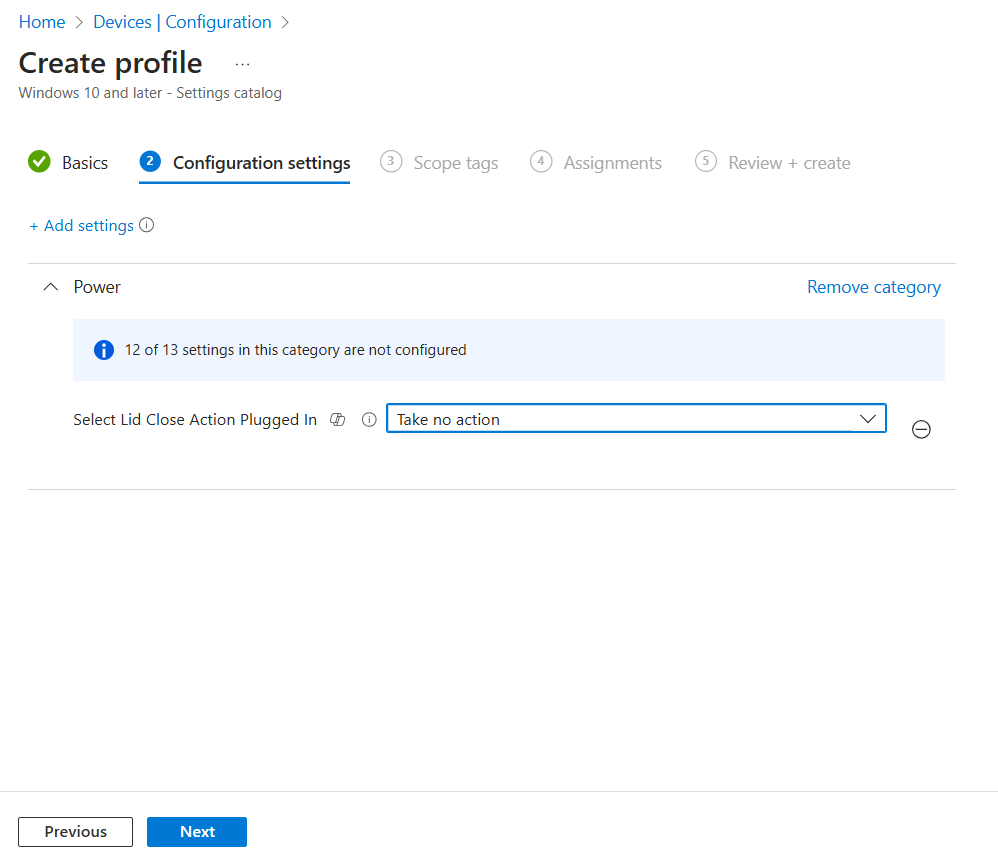998x852 pixels.
Task: Go to the Basics step
Action: (x=68, y=163)
